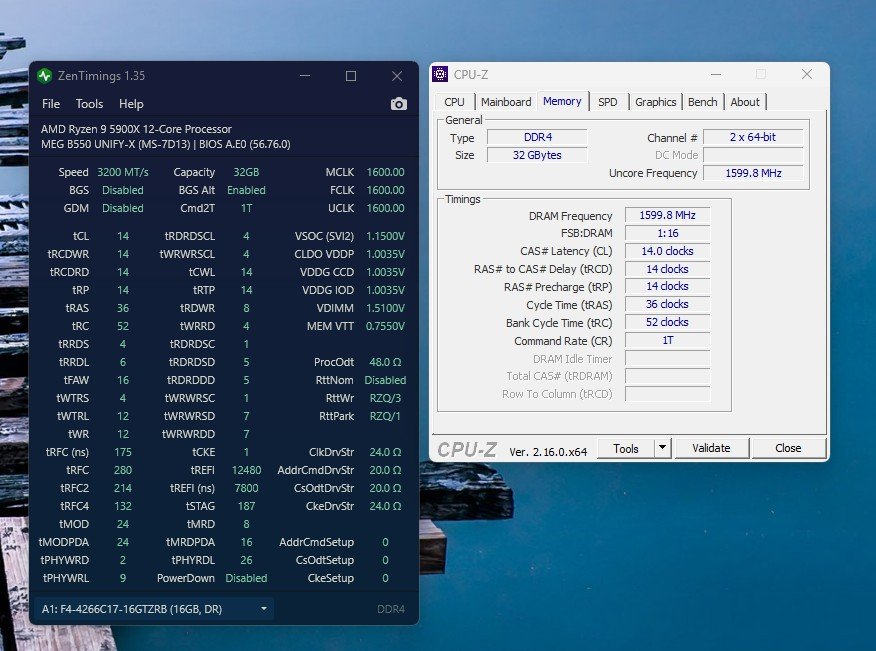Click the FSB:DRAM 1:16 value field
Image resolution: width=876 pixels, height=651 pixels.
tap(668, 233)
